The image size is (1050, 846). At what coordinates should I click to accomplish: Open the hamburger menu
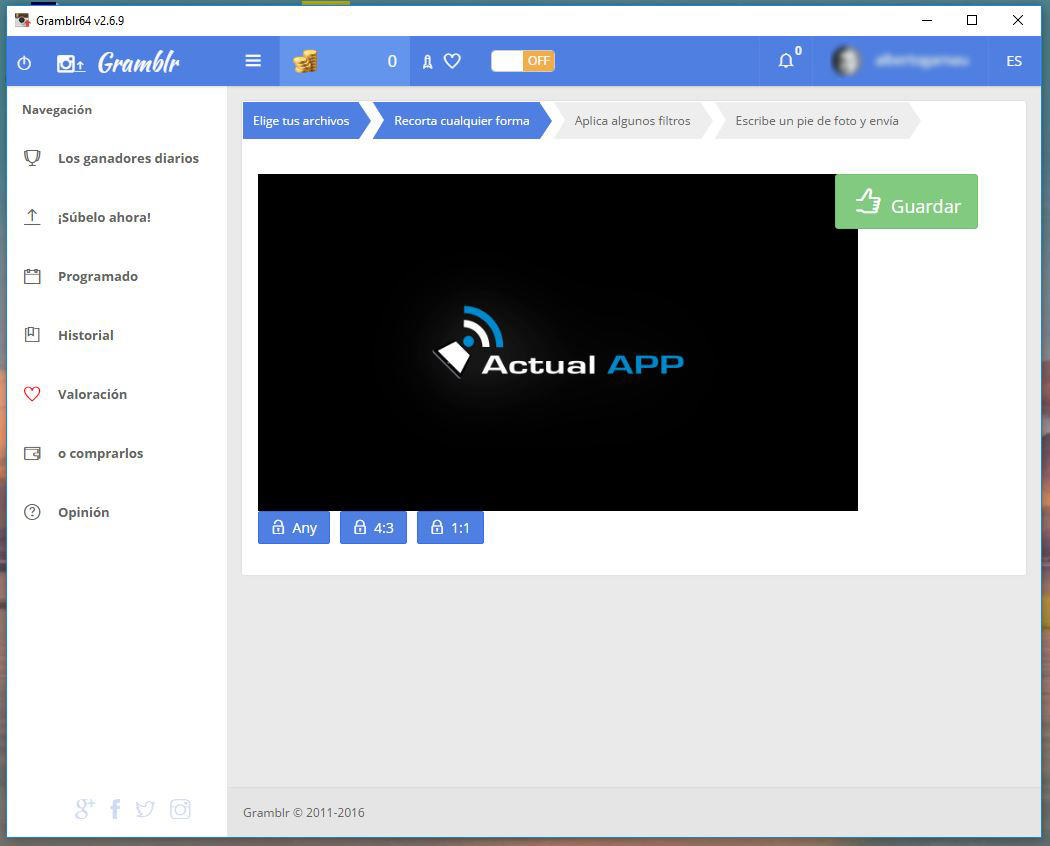[x=253, y=61]
